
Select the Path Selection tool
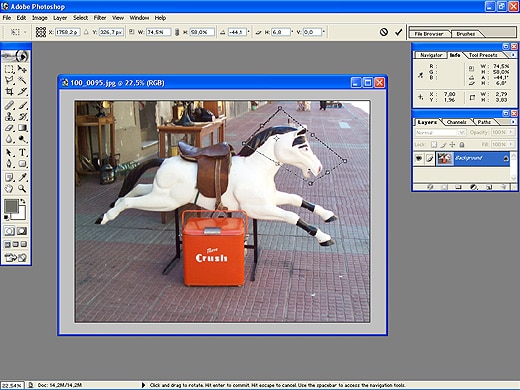(9, 153)
